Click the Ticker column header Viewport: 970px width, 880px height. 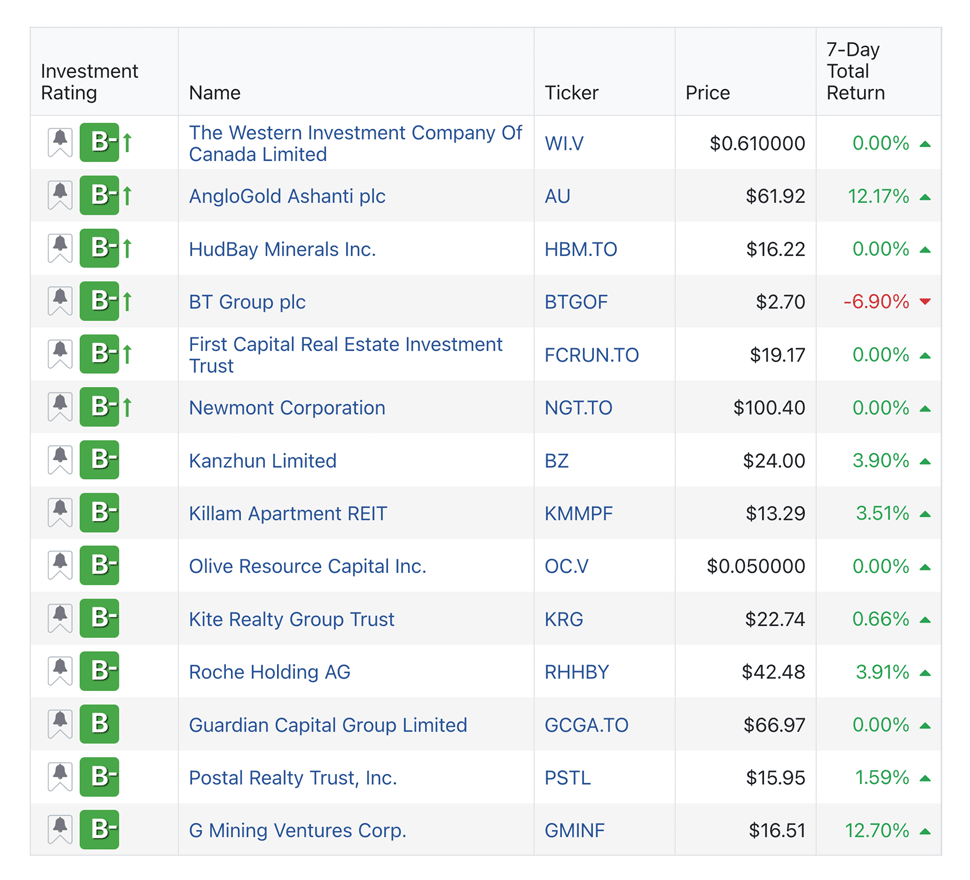(x=571, y=93)
